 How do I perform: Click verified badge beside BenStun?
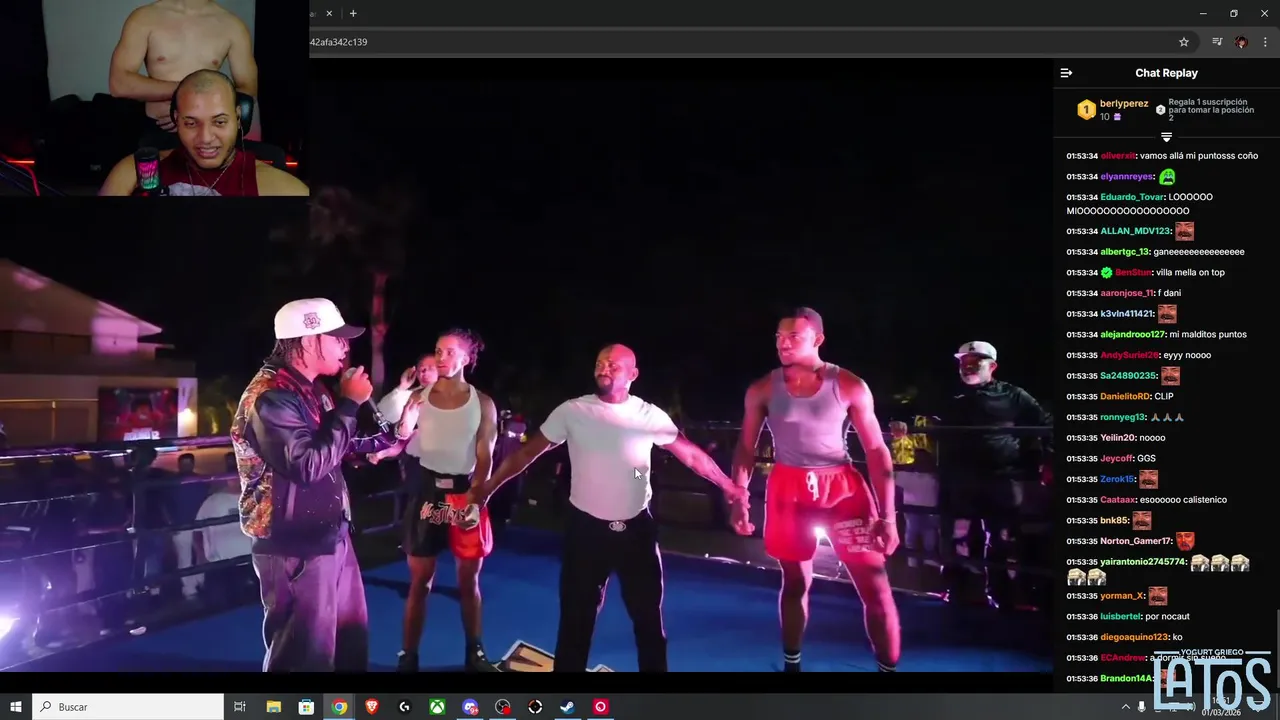[1106, 272]
